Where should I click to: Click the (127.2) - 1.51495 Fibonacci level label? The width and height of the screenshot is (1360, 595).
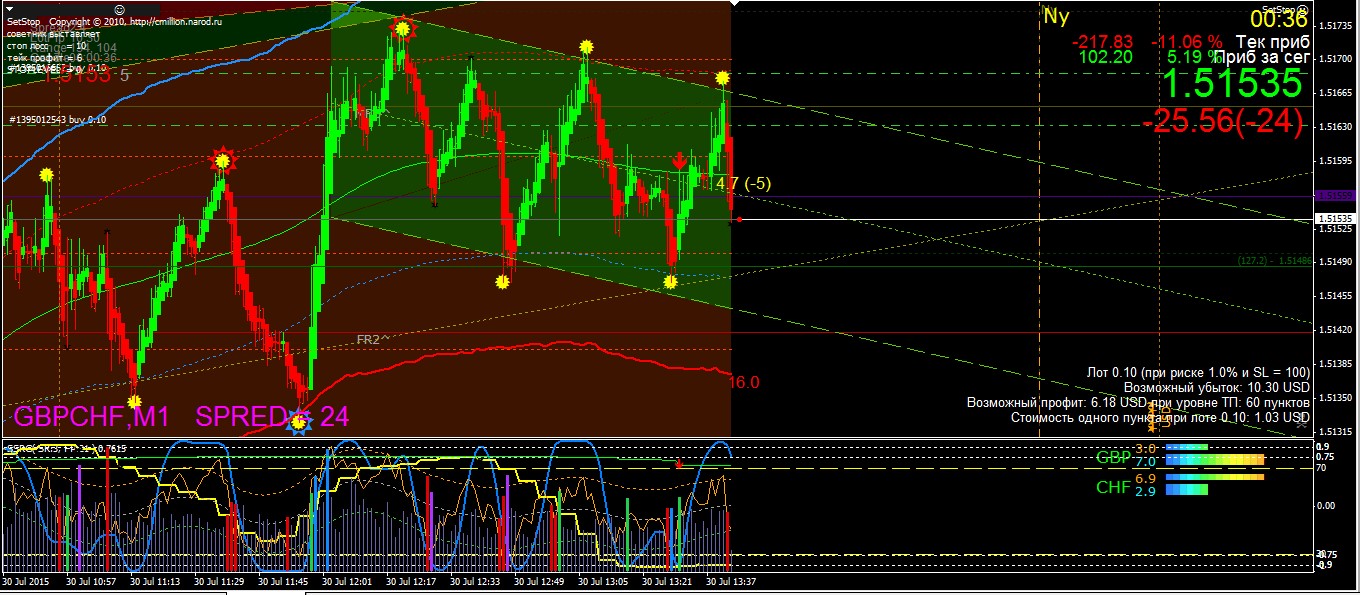pos(1273,259)
